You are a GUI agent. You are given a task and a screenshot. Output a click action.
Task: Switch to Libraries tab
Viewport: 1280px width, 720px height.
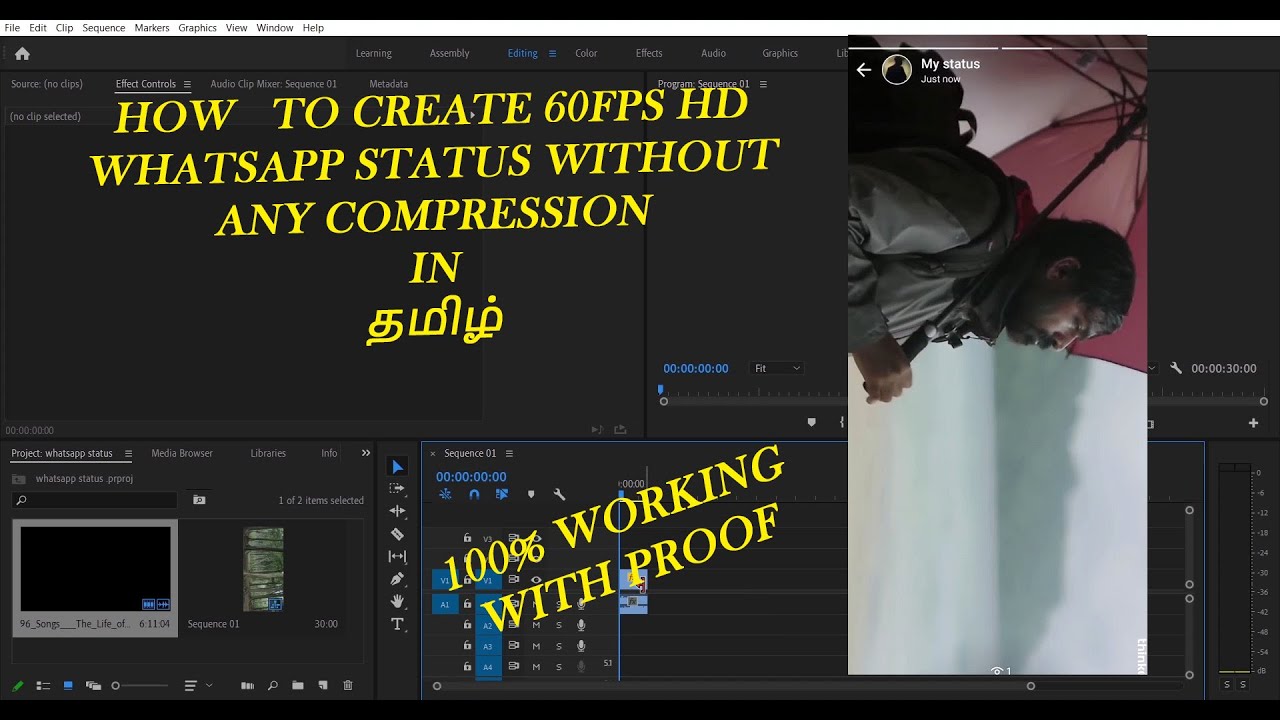click(x=268, y=453)
